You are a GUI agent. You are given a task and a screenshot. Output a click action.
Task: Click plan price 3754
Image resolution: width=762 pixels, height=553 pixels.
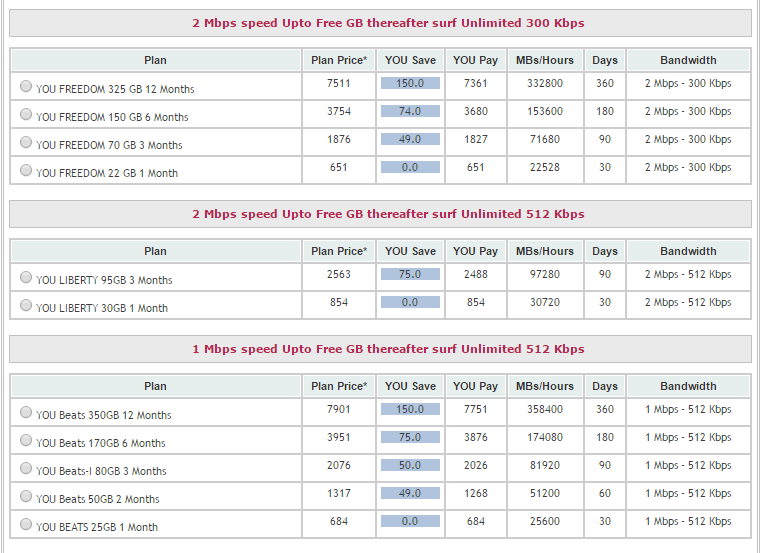(339, 111)
